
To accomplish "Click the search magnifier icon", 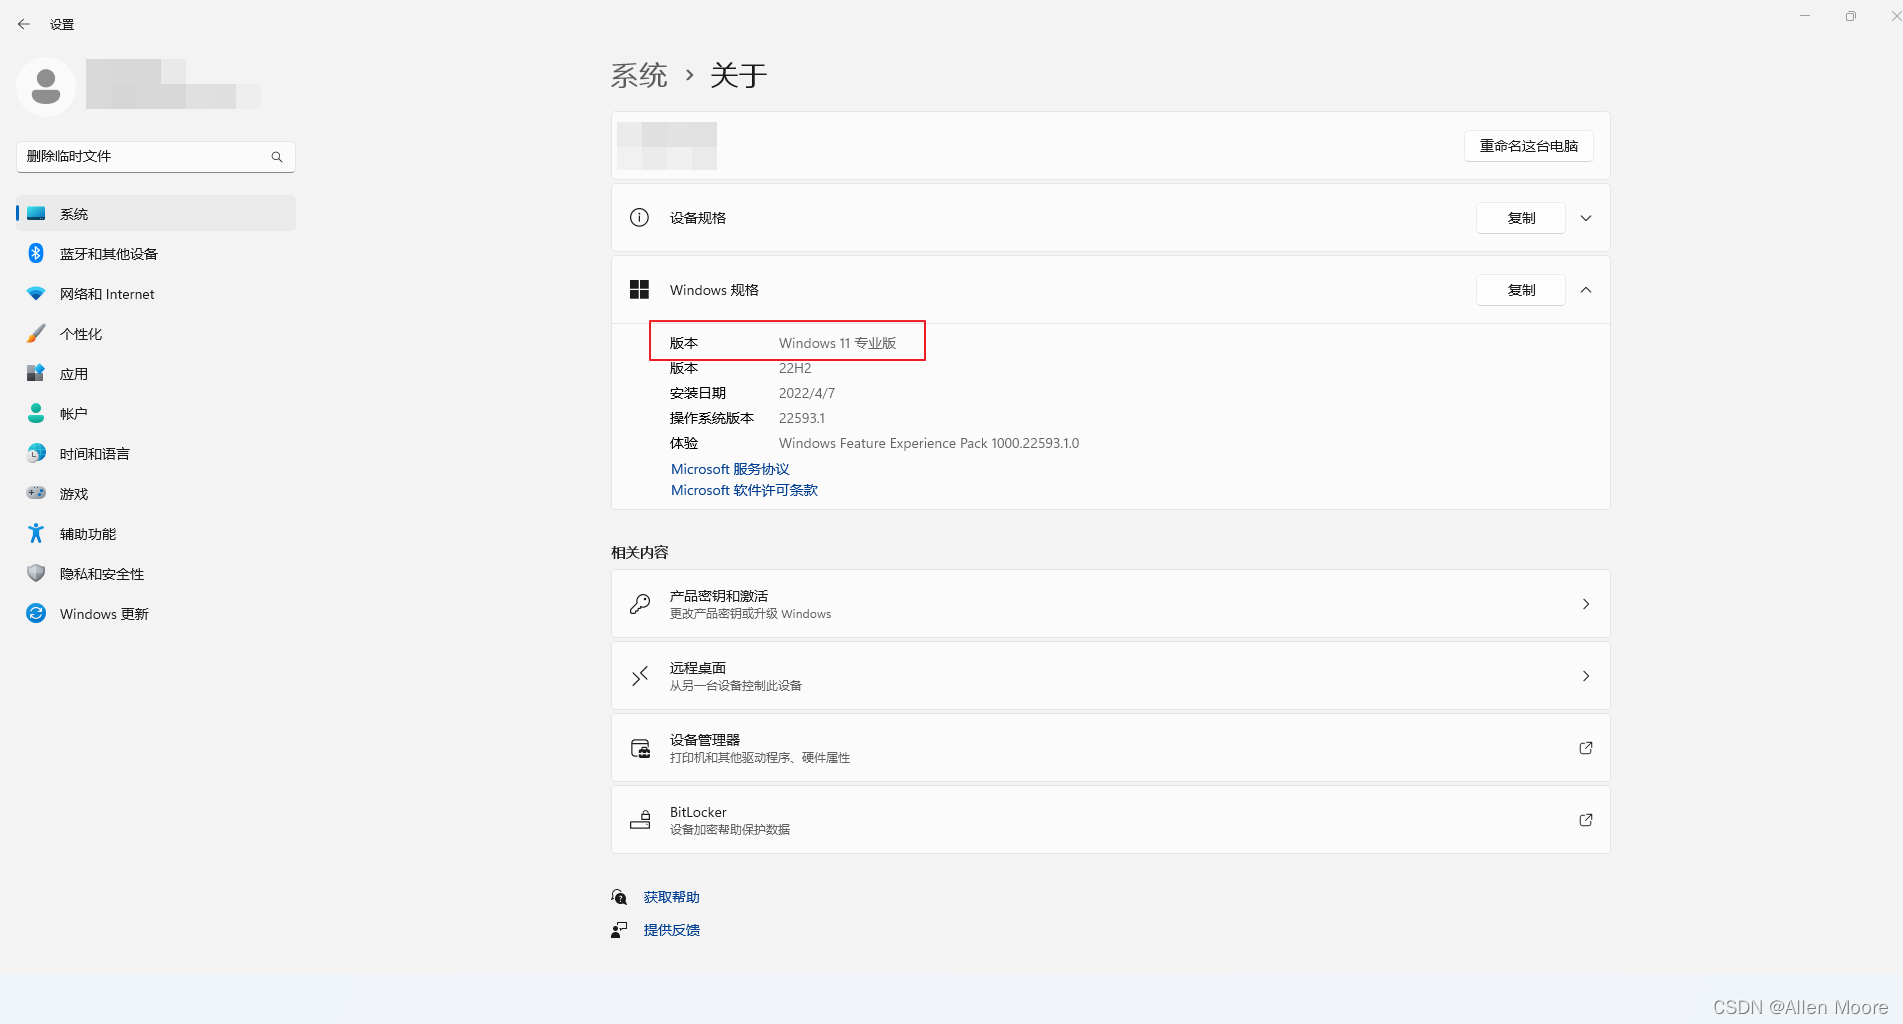I will 277,157.
